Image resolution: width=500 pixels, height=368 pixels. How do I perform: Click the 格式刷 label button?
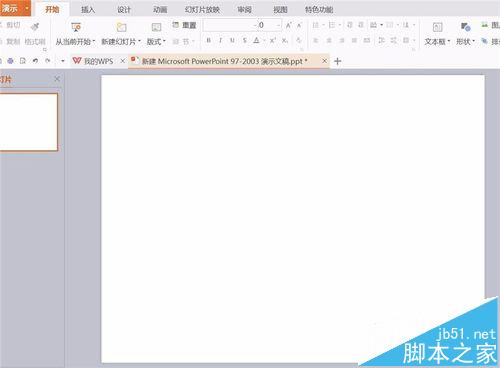click(x=35, y=41)
